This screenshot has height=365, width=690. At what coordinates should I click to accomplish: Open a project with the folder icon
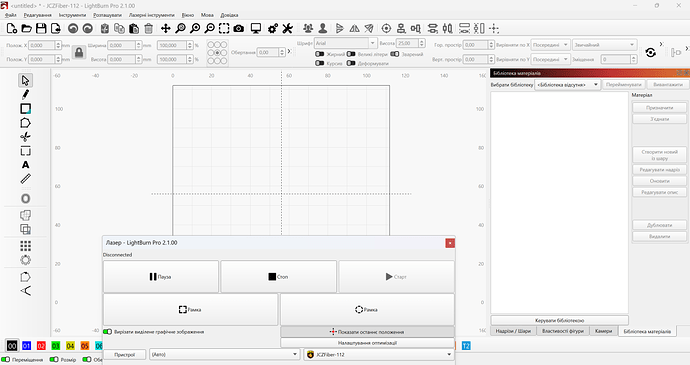(26, 29)
